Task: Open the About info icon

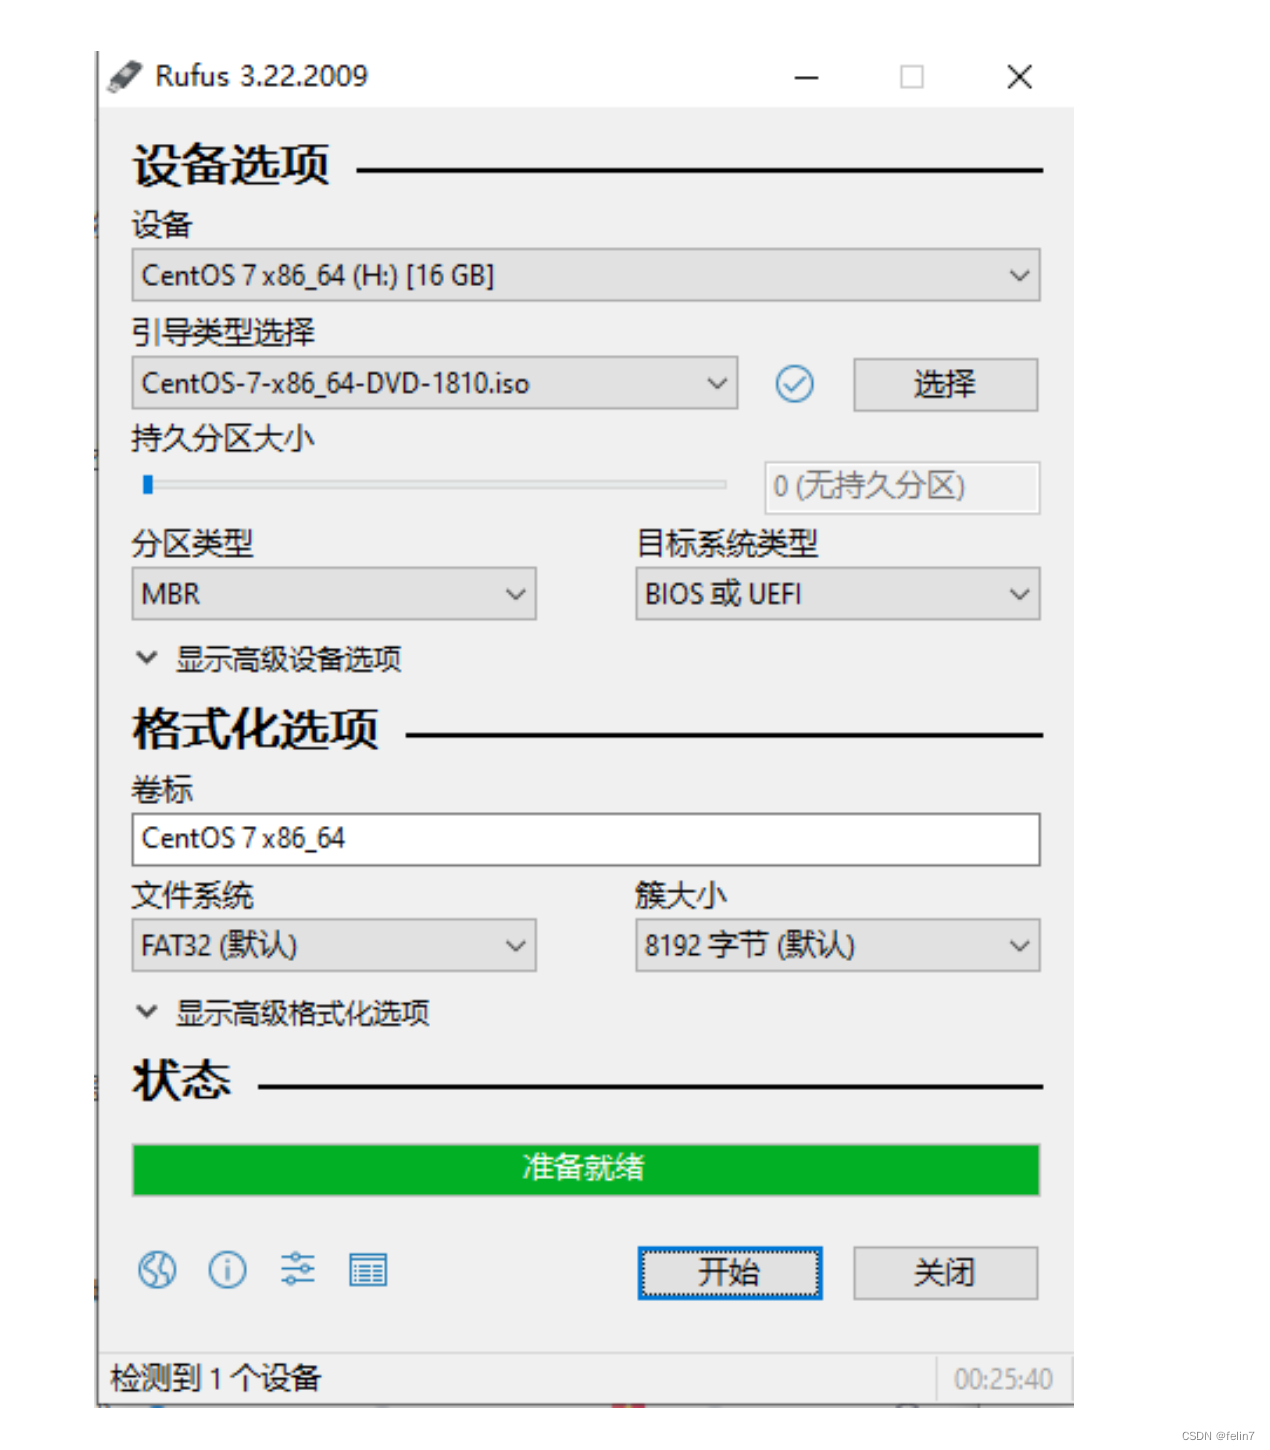Action: 227,1270
